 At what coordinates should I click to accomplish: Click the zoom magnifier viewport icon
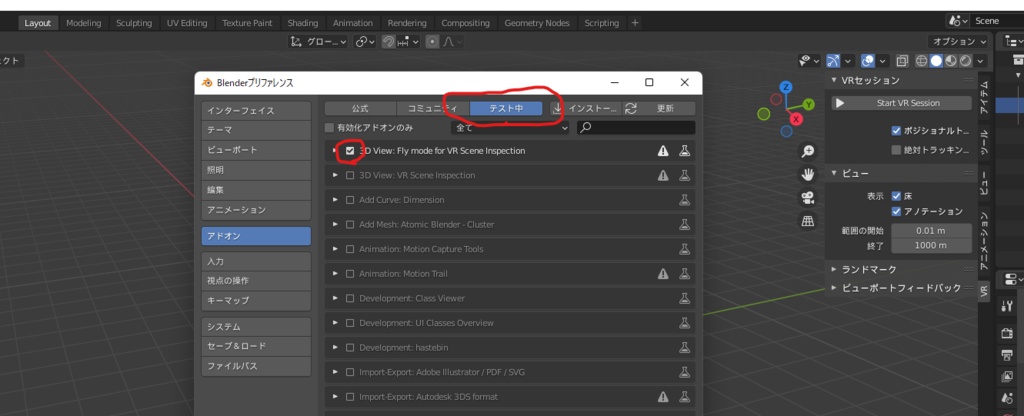[808, 151]
